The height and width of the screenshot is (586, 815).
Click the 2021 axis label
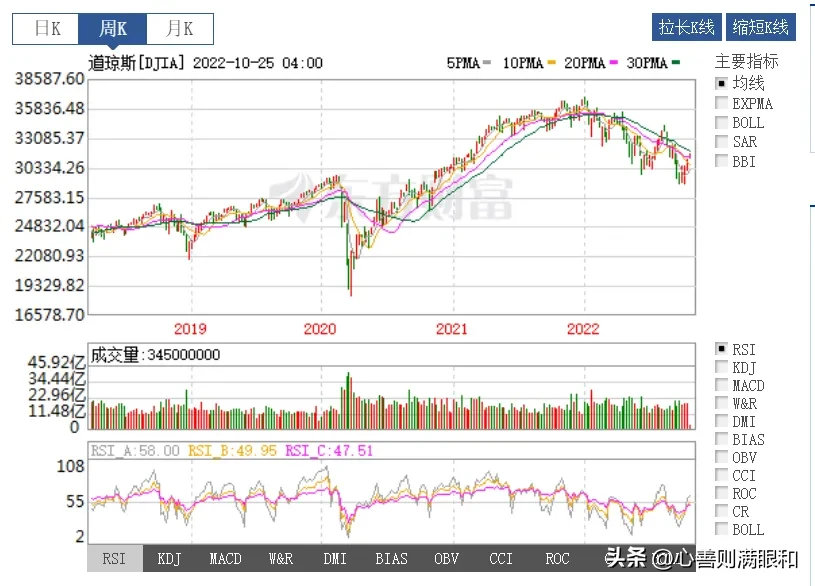pos(452,329)
